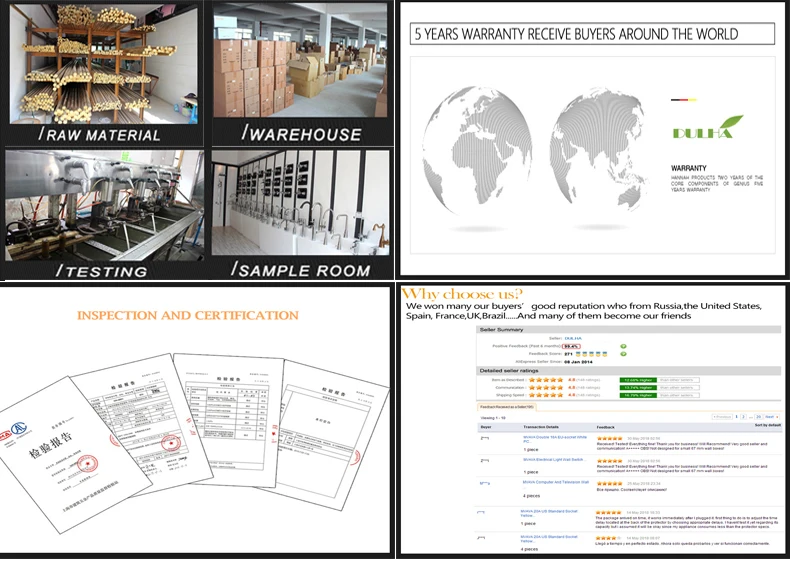Open the third certificate with table
This screenshot has height=573, width=790.
tap(231, 419)
